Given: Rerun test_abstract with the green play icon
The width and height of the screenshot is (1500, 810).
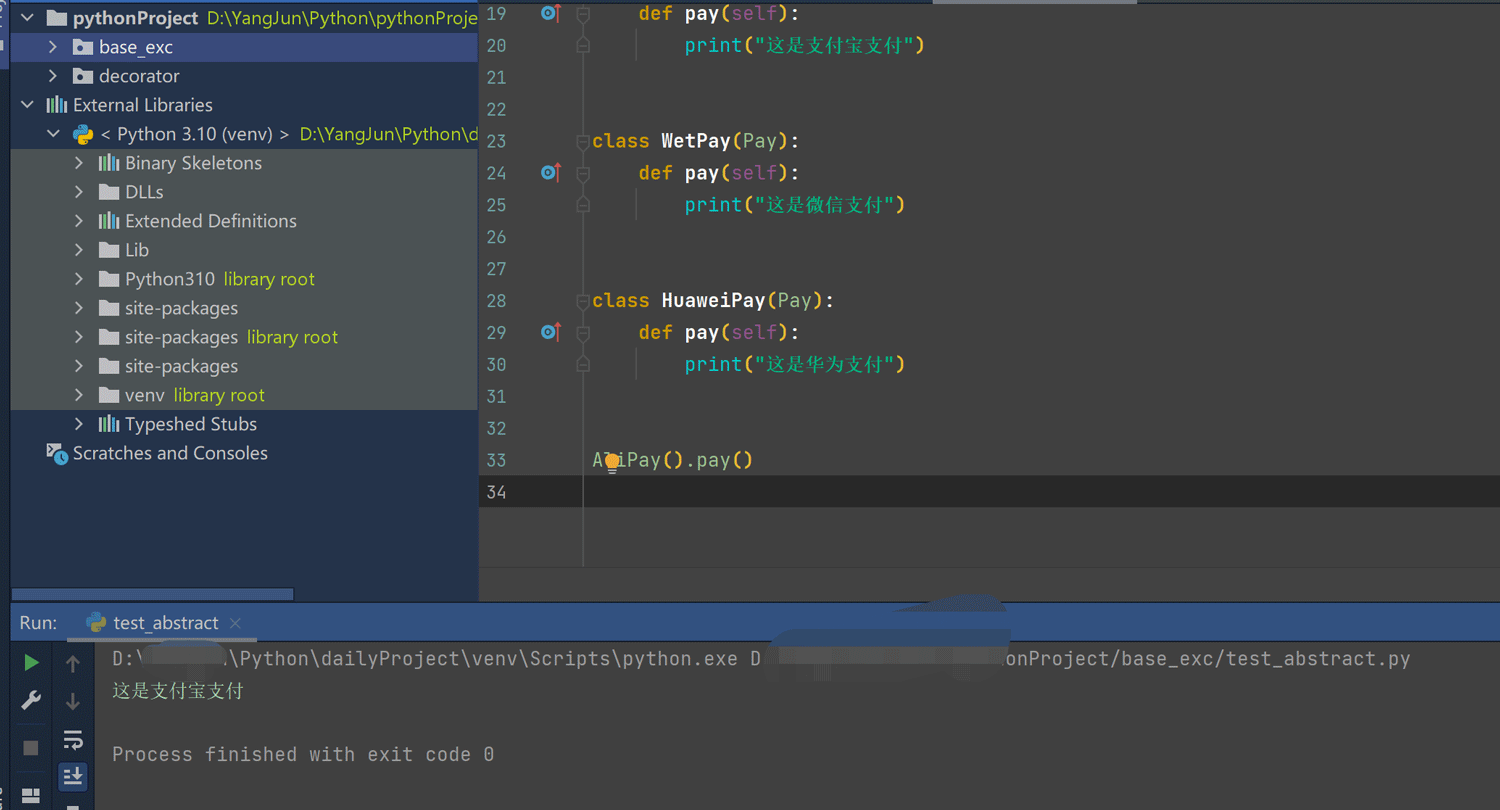Looking at the screenshot, I should point(31,662).
